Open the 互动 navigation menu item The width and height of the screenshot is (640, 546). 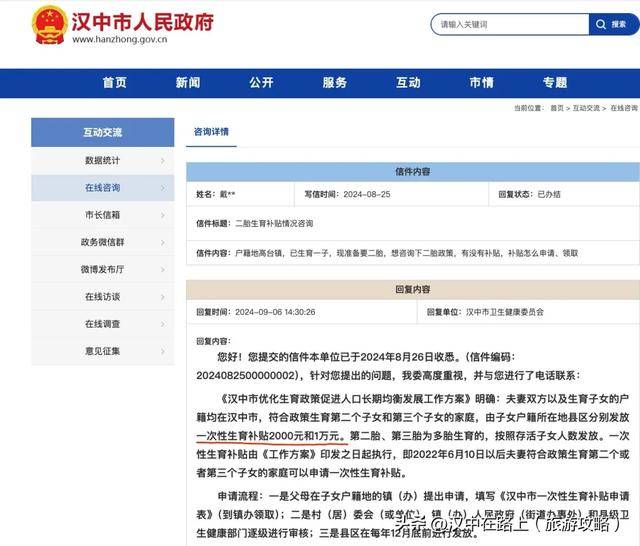408,82
